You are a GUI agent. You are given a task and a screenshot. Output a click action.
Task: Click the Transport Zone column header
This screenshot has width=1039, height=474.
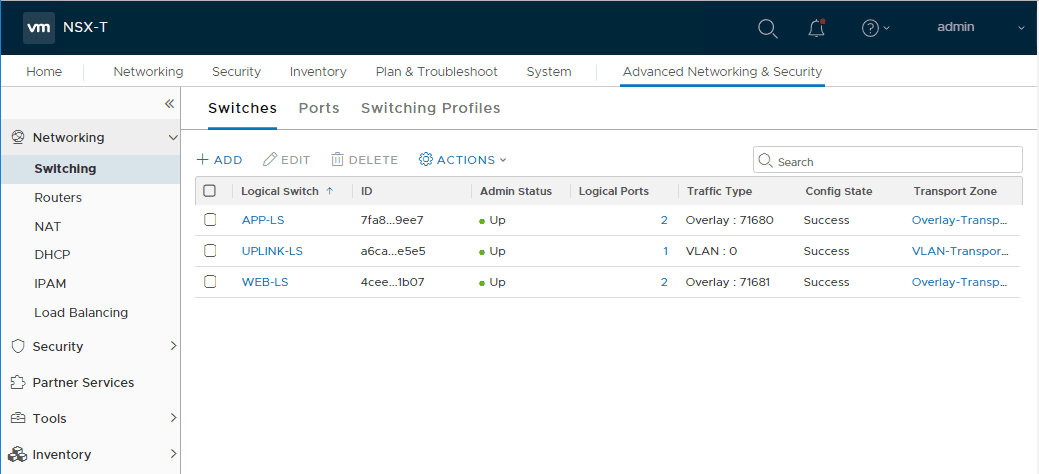pos(955,191)
